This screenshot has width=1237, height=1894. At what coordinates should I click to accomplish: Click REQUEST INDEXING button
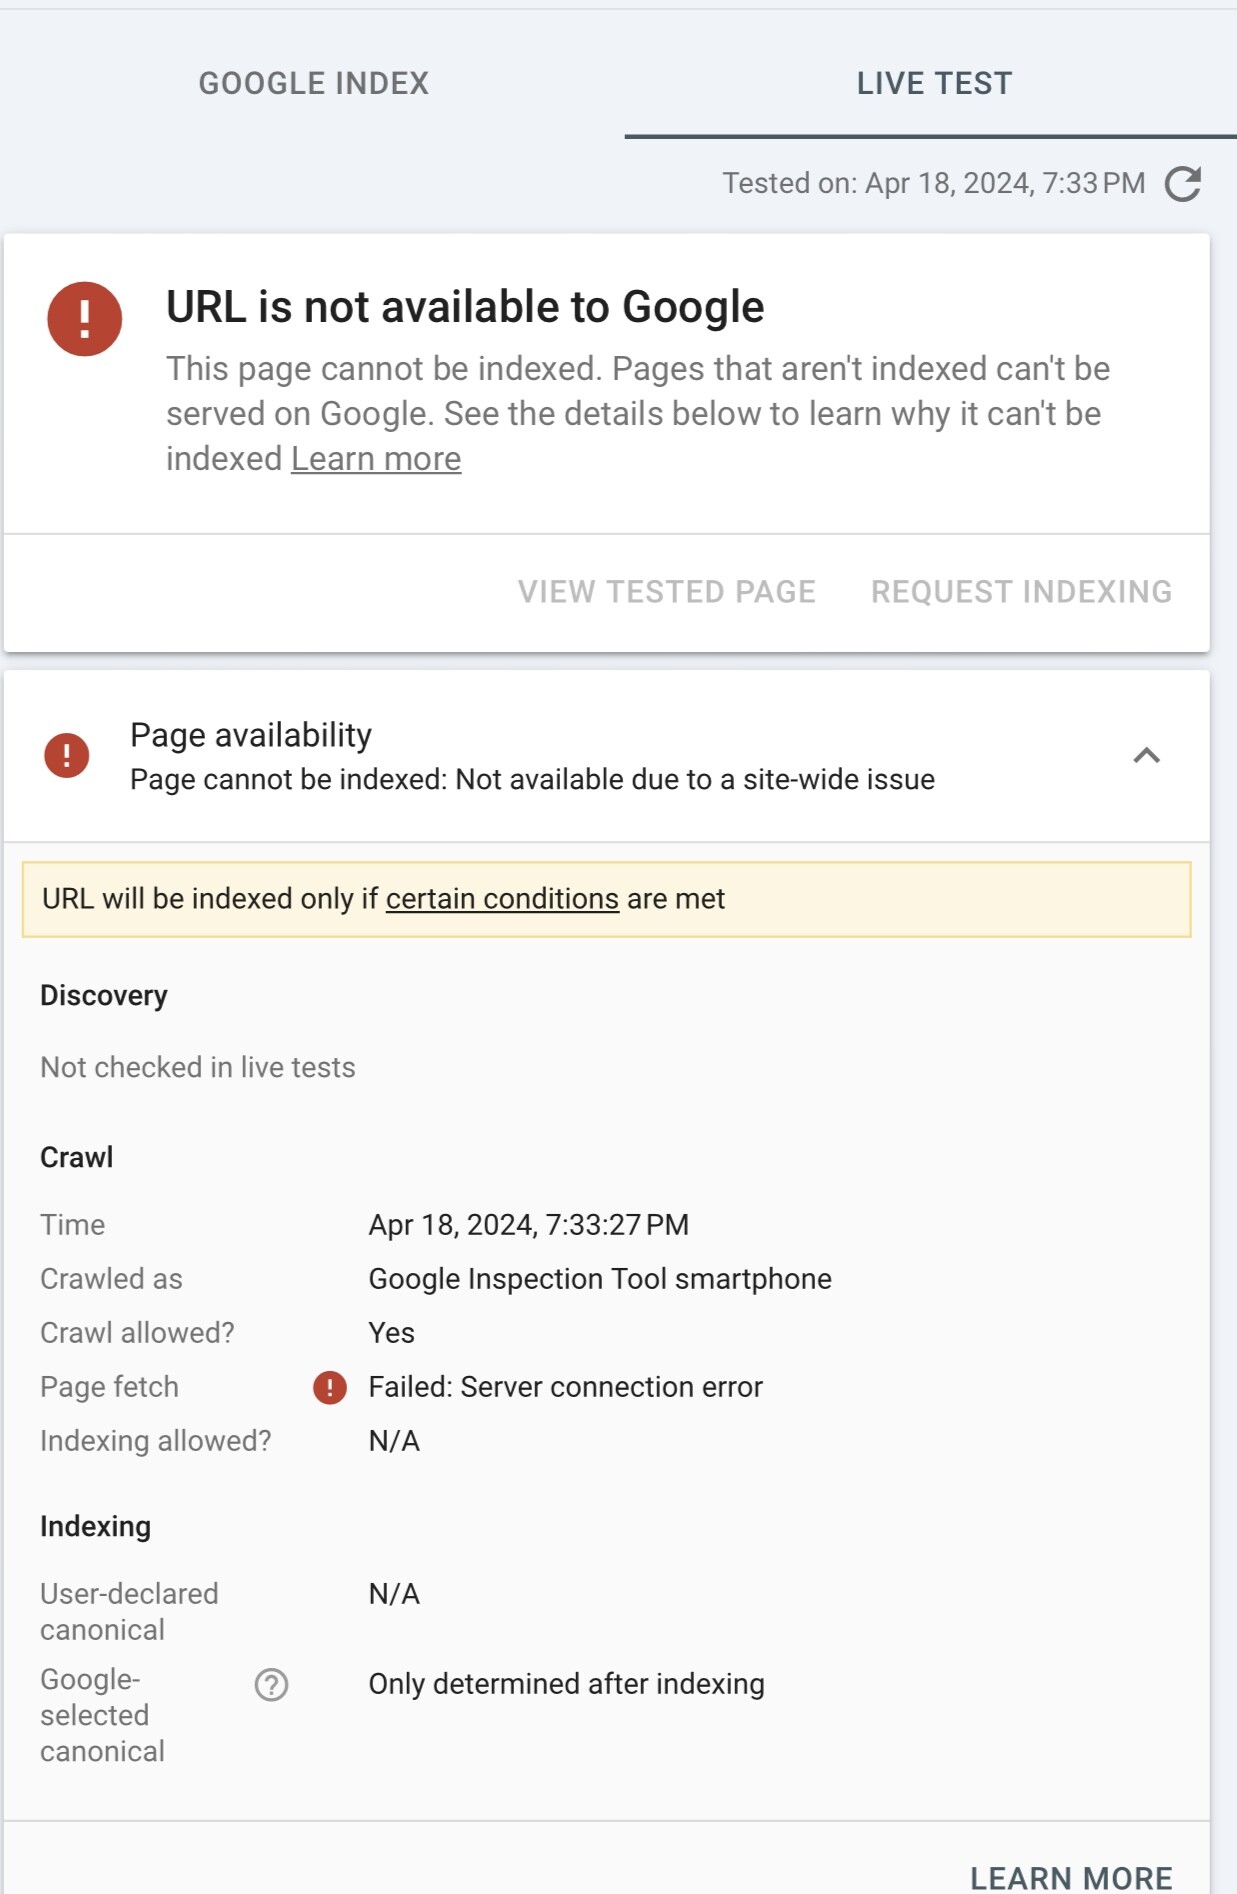[x=1021, y=592]
